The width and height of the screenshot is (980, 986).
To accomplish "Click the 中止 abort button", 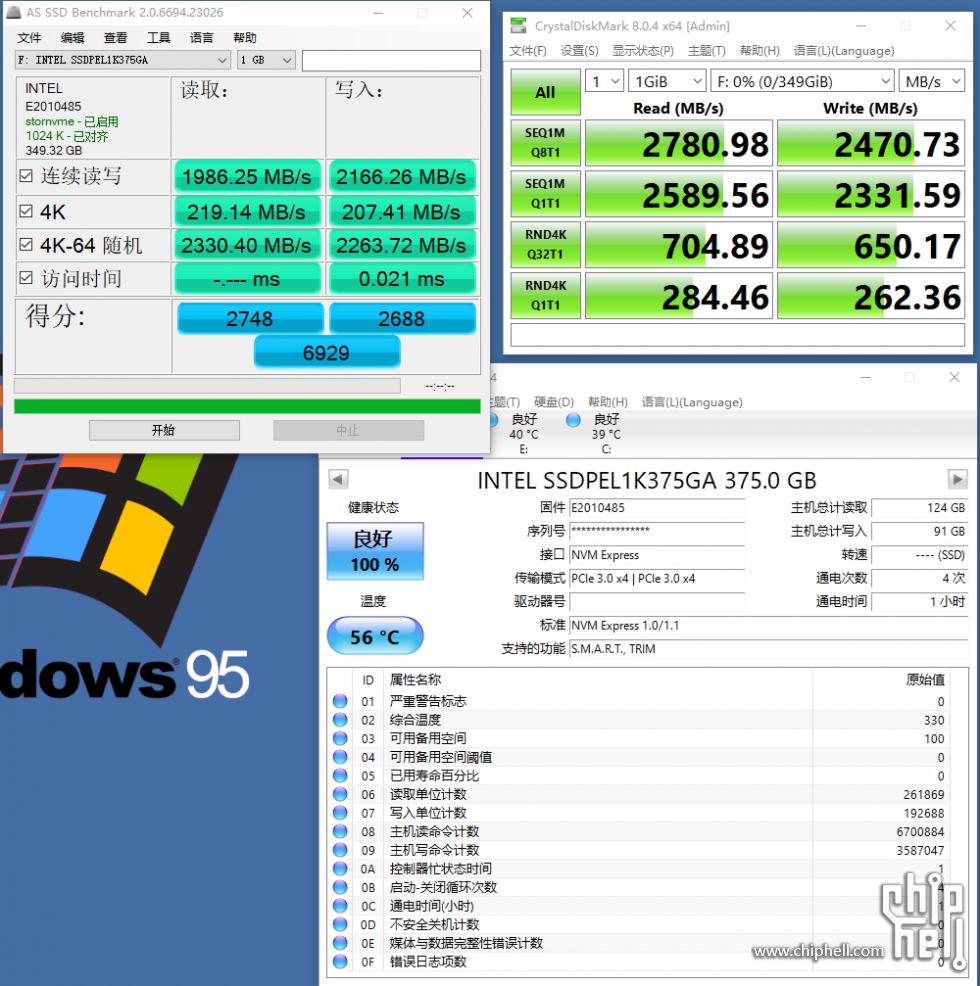I will [x=348, y=430].
